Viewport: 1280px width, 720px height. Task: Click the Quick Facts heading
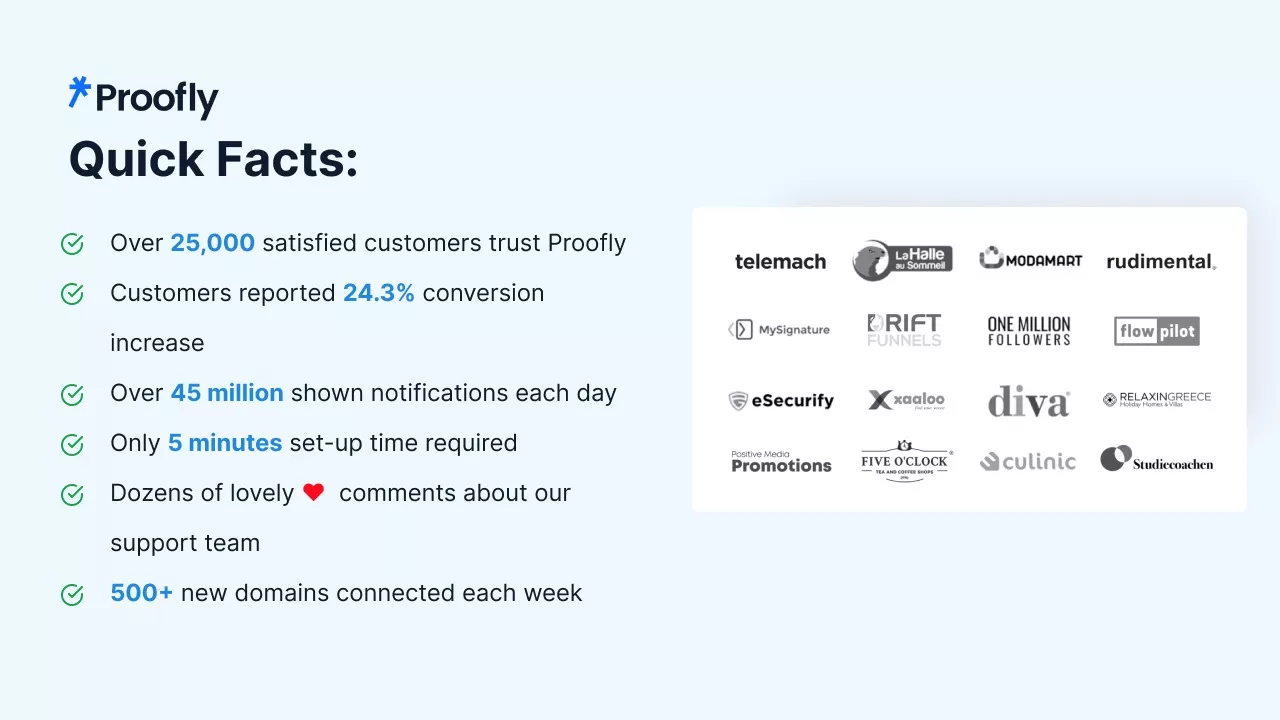(213, 160)
